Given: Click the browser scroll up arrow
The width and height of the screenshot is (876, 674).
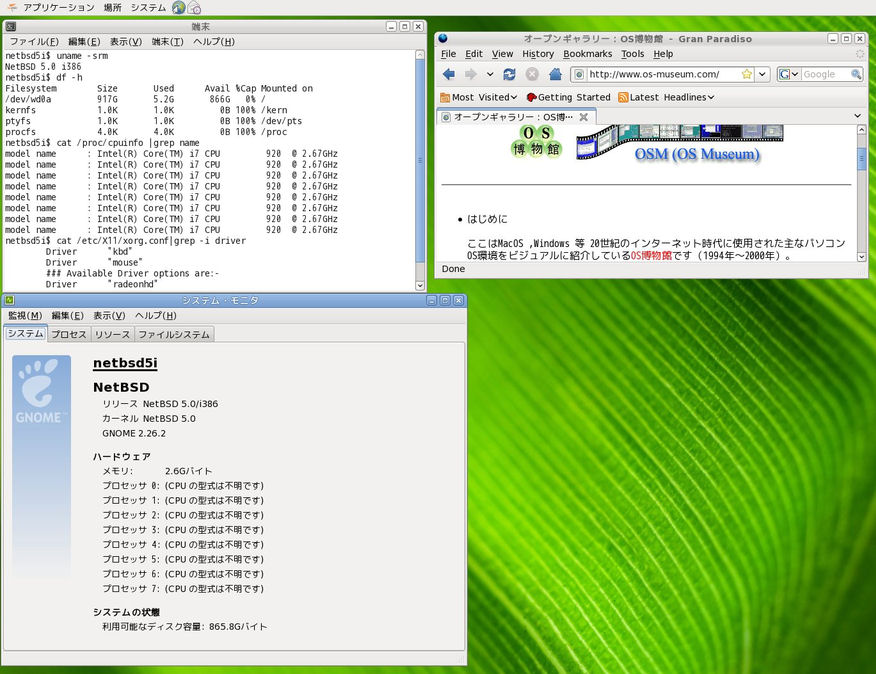Looking at the screenshot, I should (x=861, y=130).
